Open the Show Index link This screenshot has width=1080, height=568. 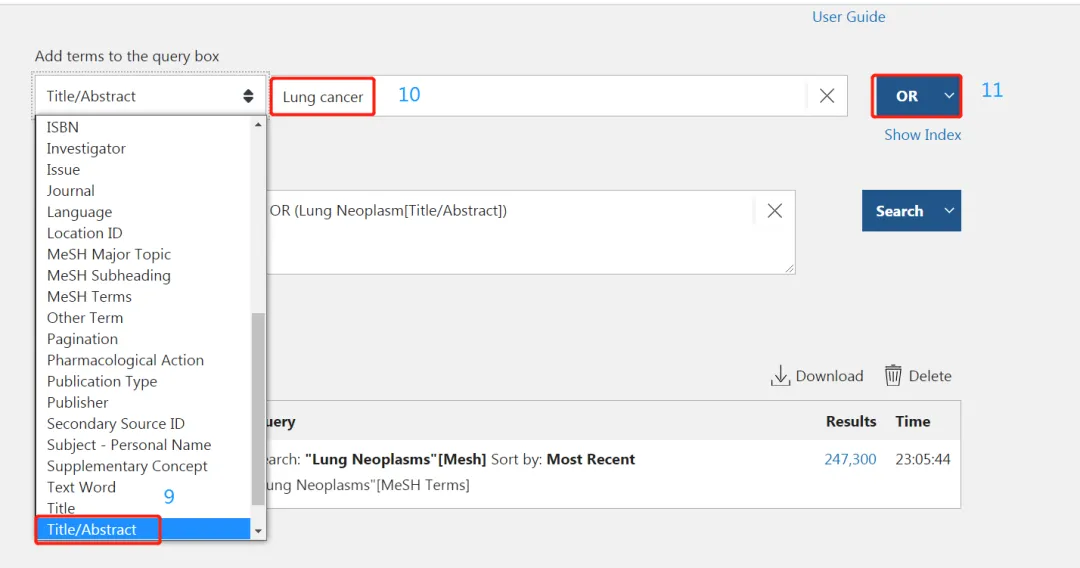pos(922,135)
